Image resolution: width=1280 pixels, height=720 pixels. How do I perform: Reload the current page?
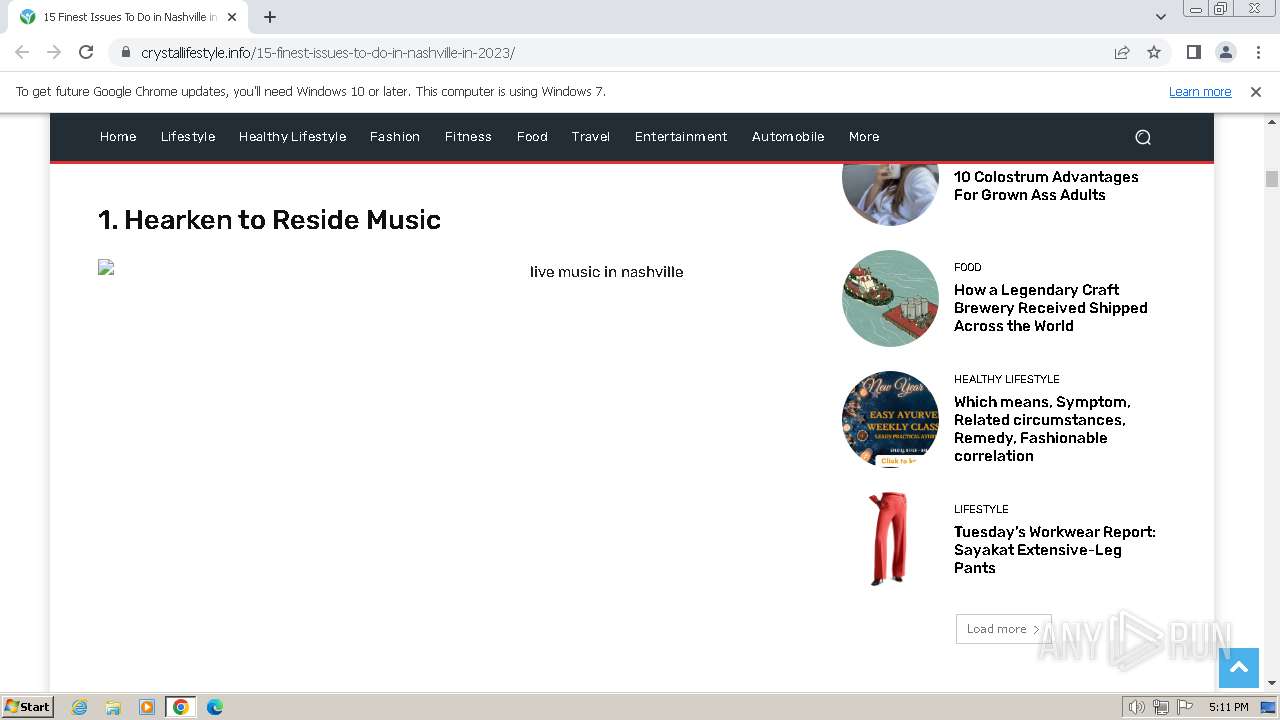tap(86, 52)
